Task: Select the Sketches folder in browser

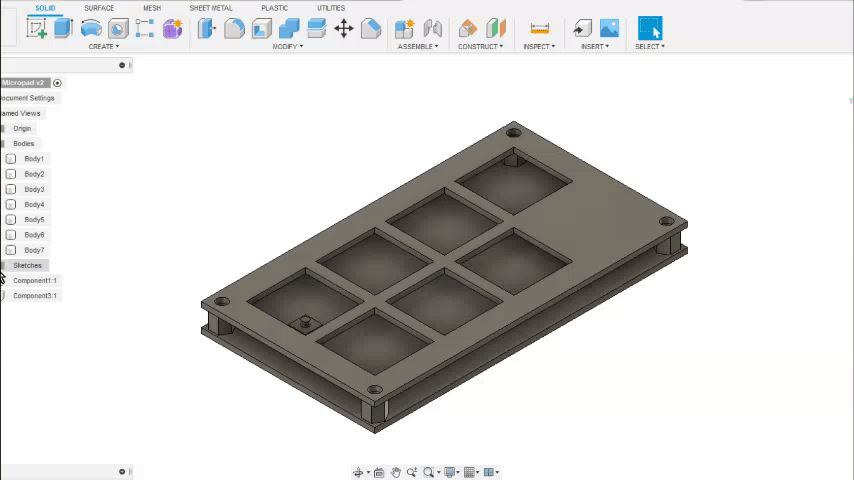Action: (x=27, y=265)
